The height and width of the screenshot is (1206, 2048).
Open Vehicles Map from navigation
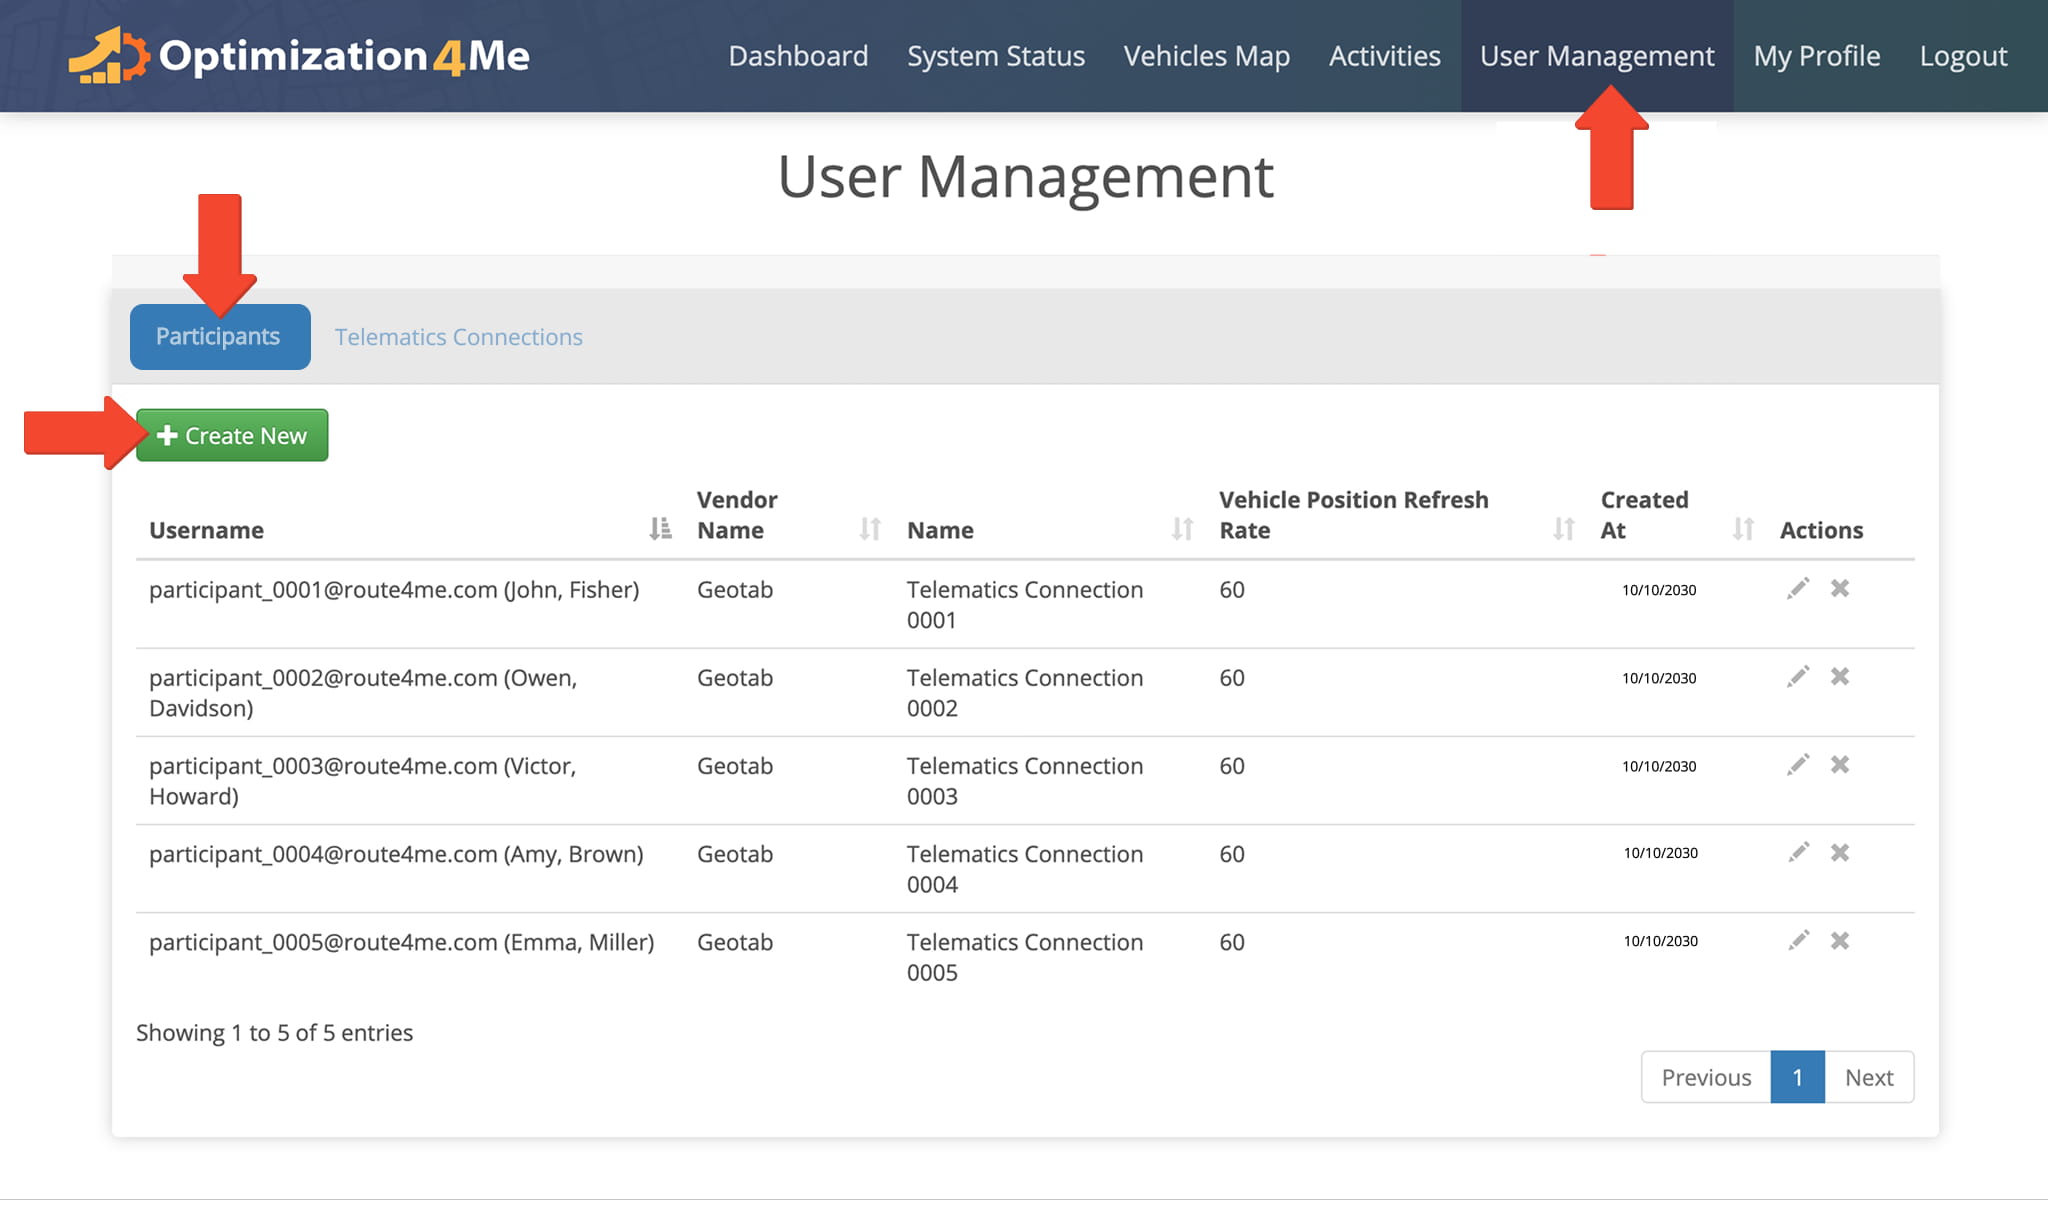(1207, 56)
